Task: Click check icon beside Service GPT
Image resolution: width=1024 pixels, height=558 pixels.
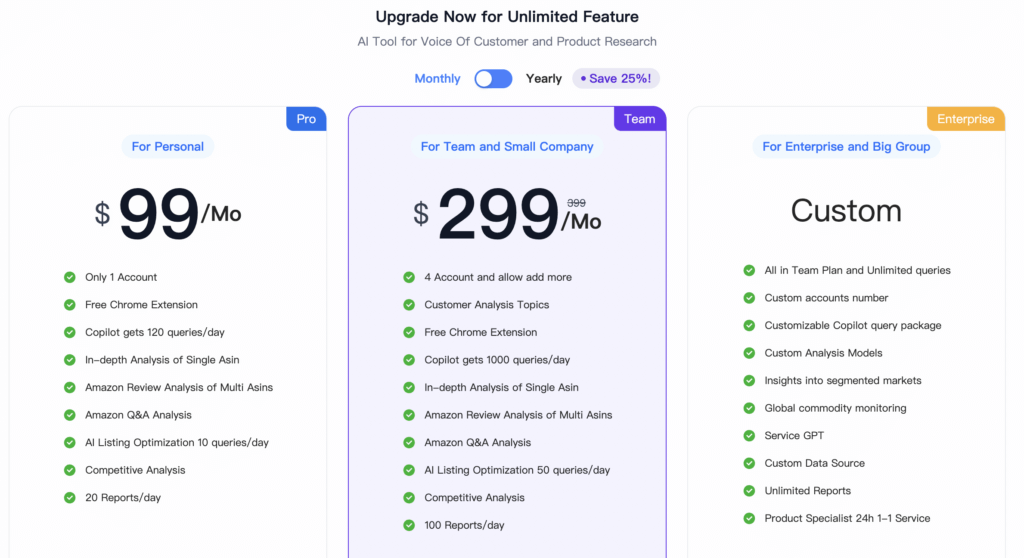Action: tap(749, 435)
